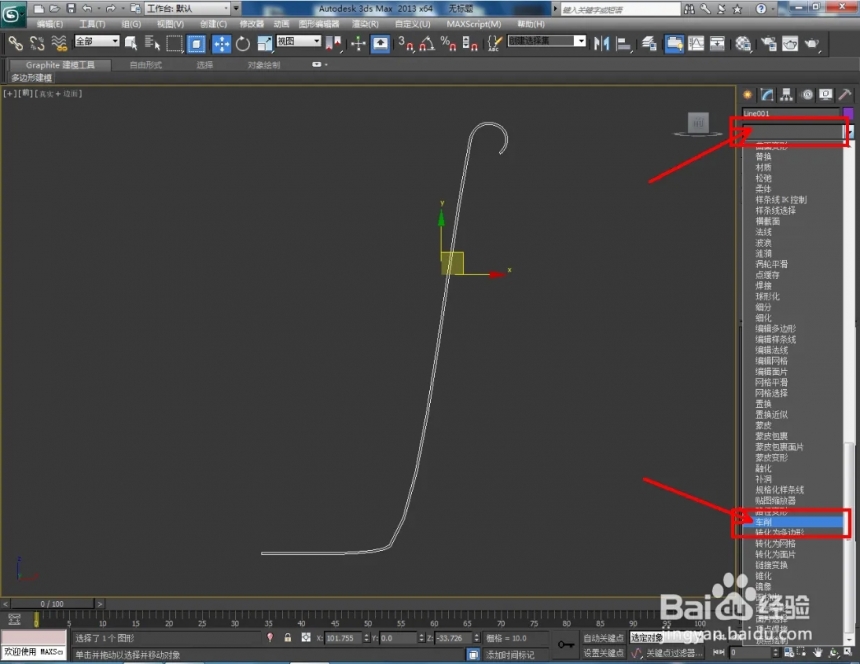The height and width of the screenshot is (664, 860).
Task: Click the Bind to Space Warp tool
Action: click(x=59, y=43)
